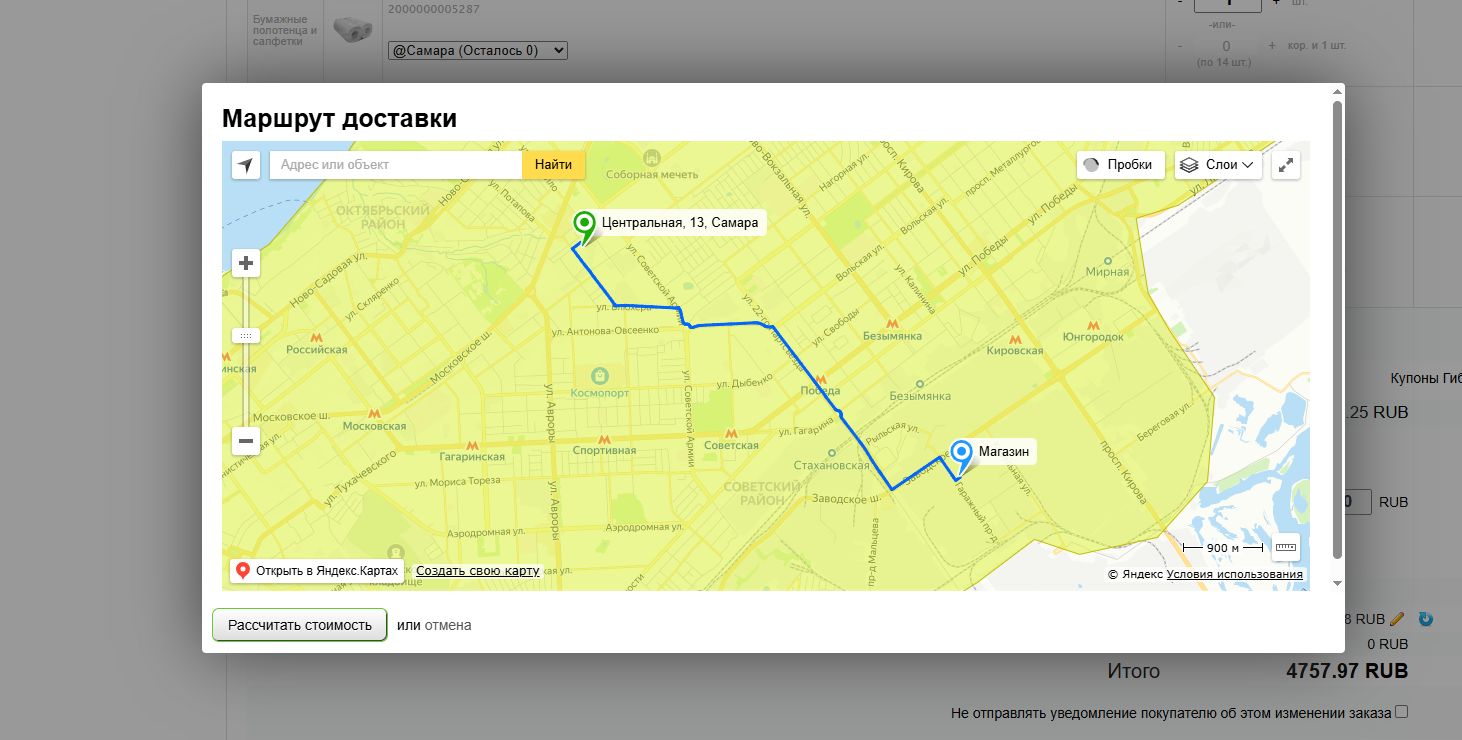
Task: Open the Условия использования link
Action: [x=1234, y=574]
